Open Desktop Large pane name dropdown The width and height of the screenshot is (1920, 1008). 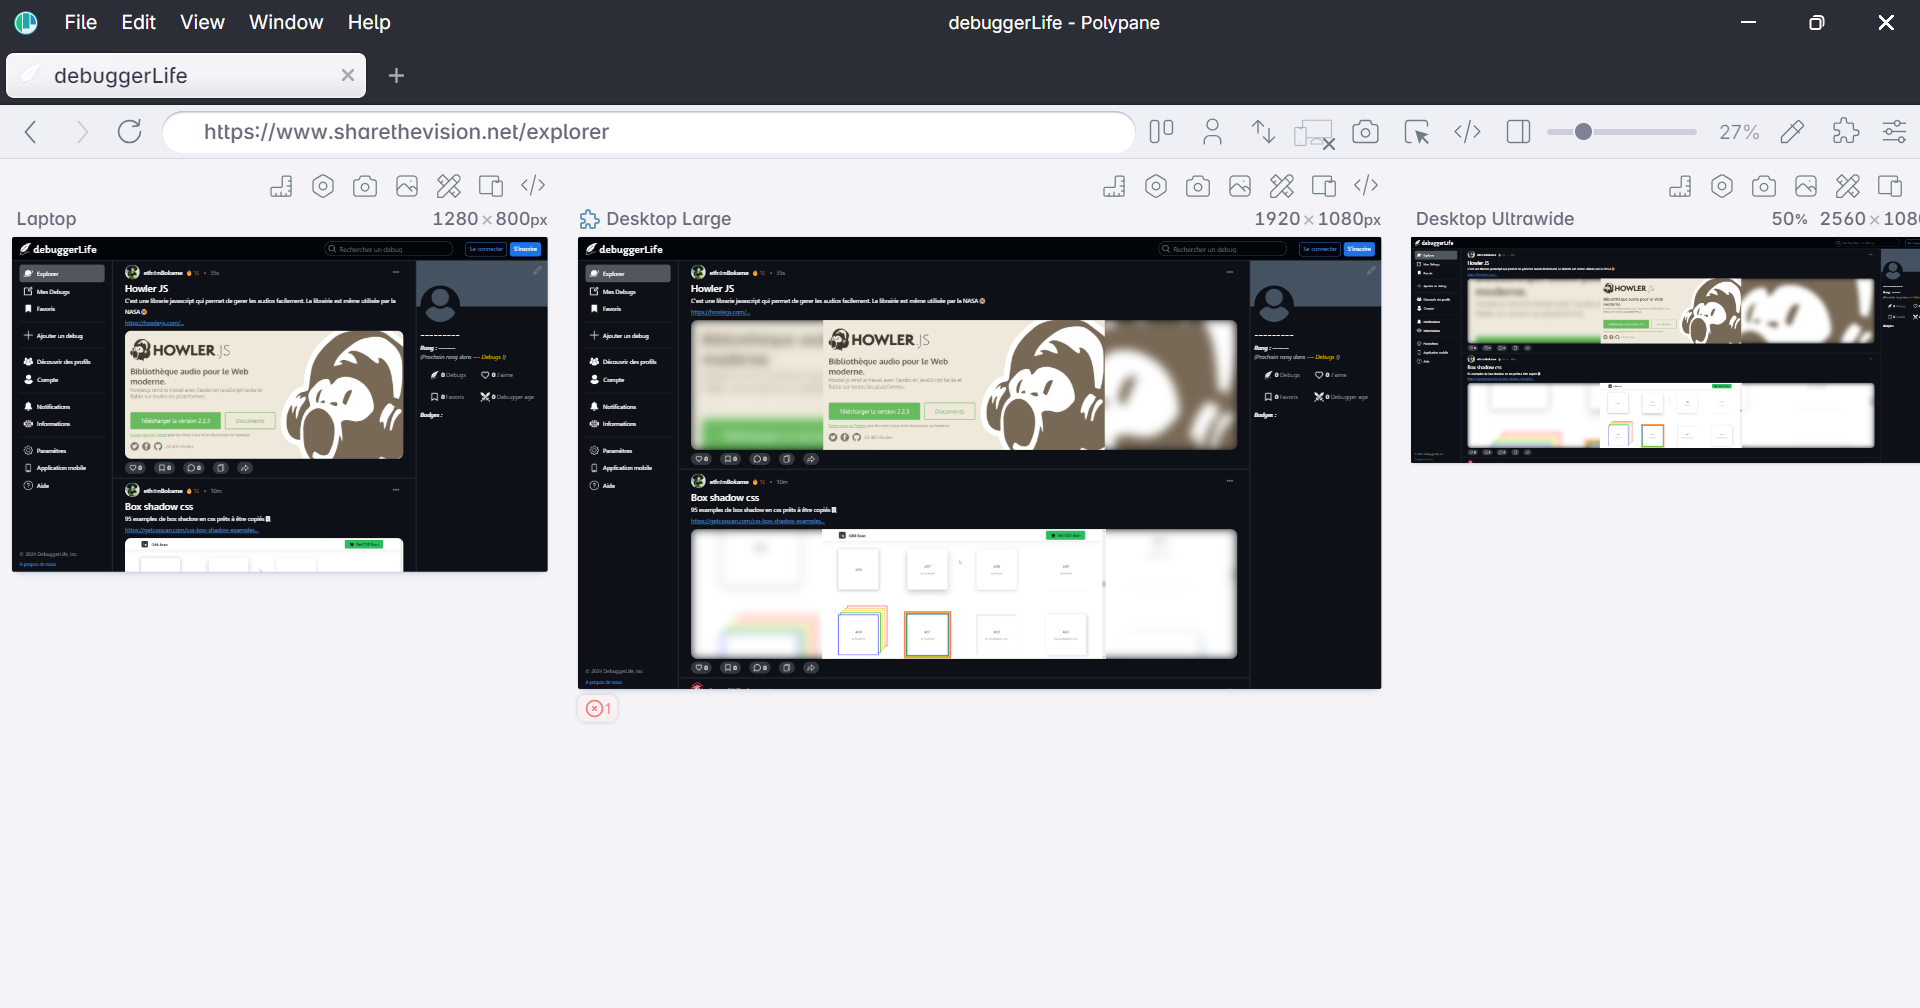pos(669,219)
